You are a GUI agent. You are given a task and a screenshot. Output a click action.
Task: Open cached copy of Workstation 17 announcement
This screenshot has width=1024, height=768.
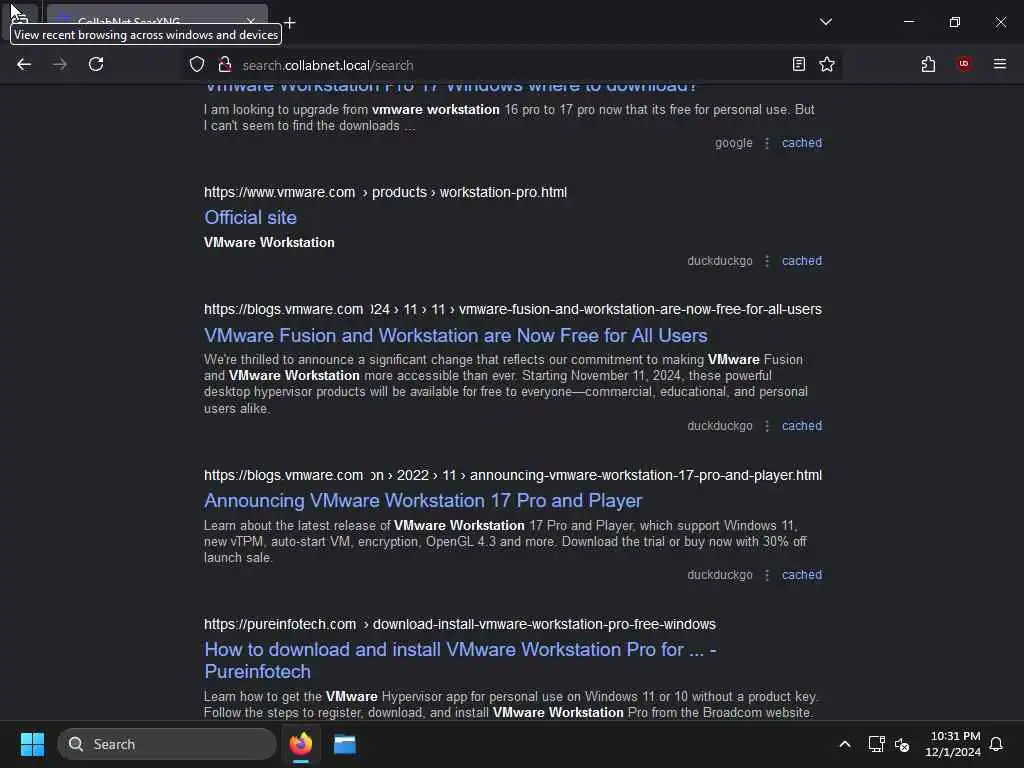pyautogui.click(x=802, y=575)
